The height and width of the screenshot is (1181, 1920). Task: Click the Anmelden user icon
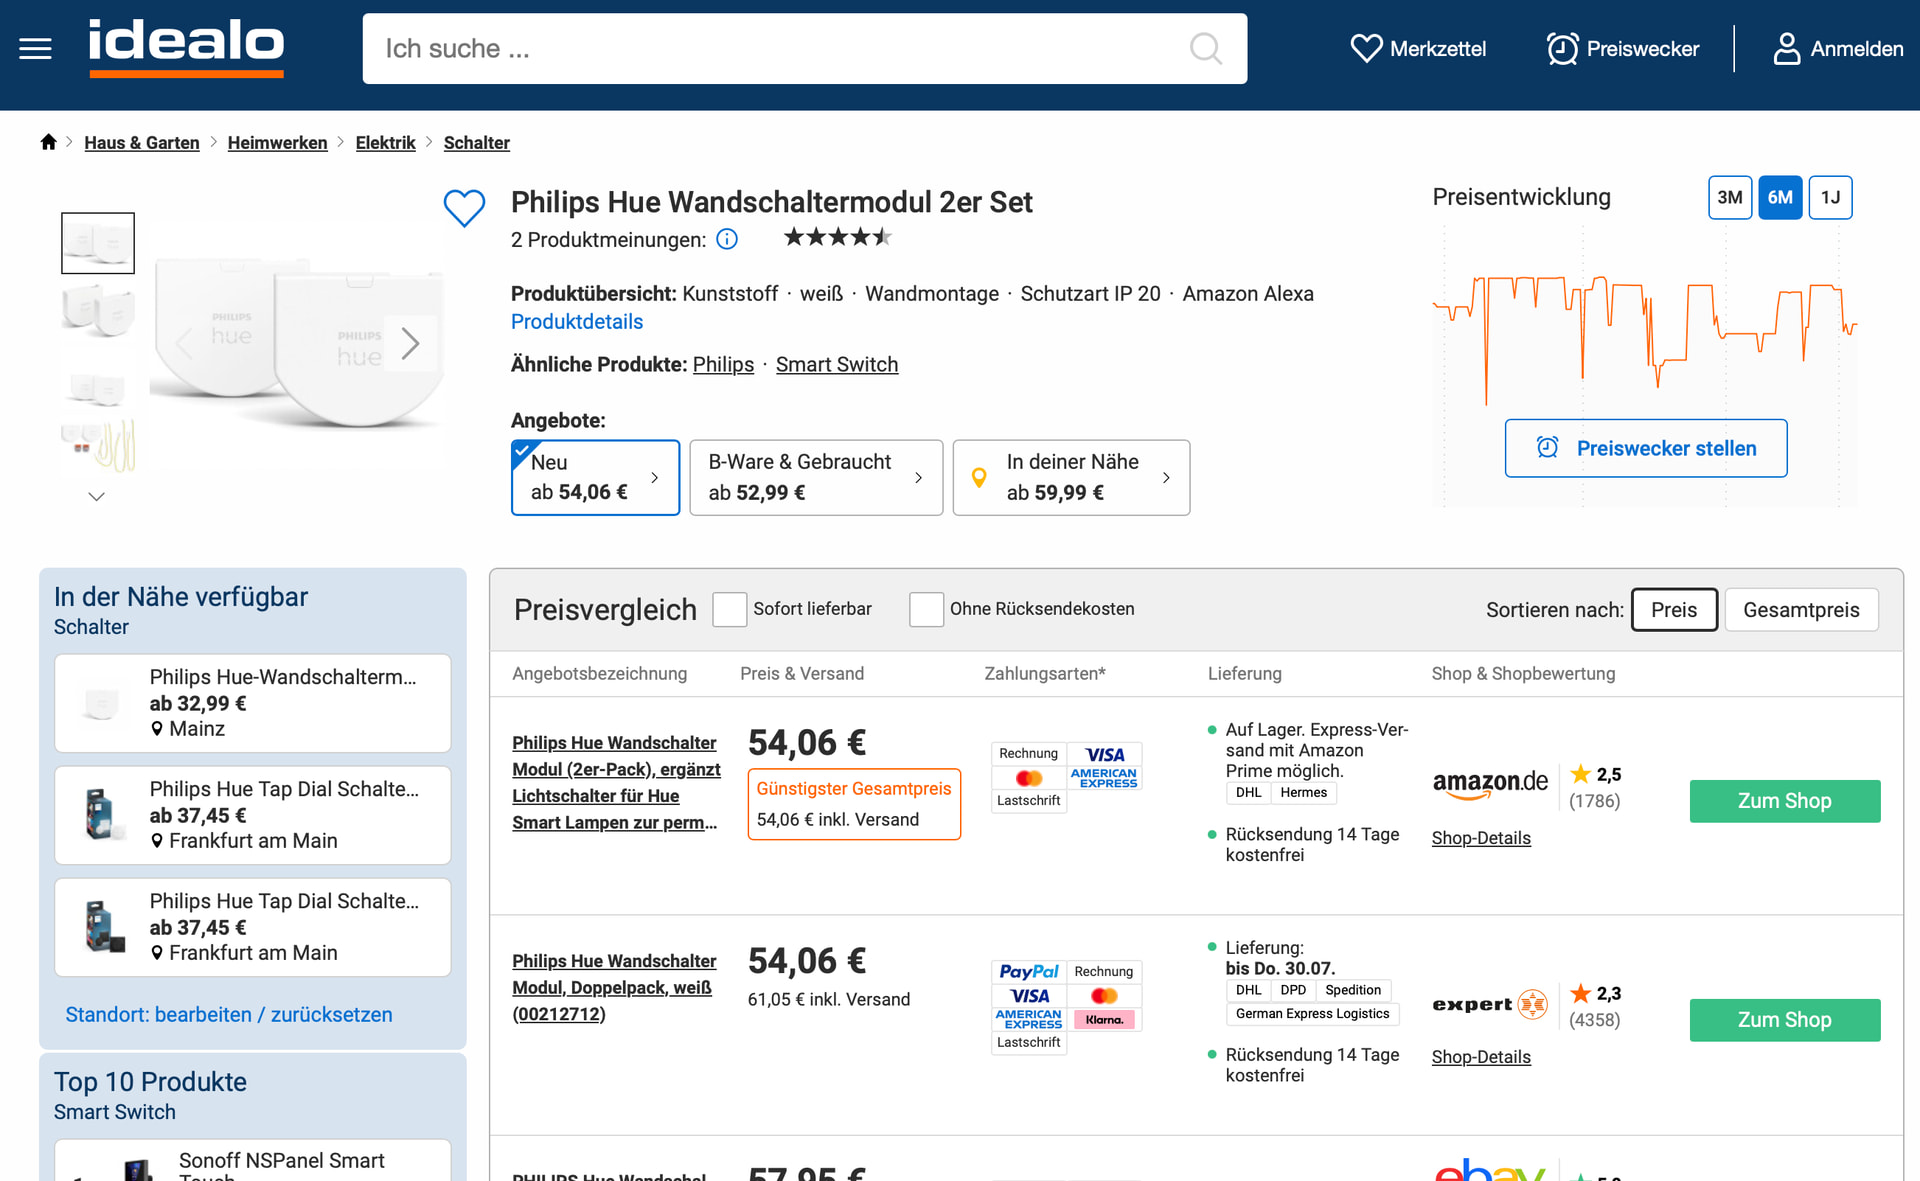(1786, 48)
